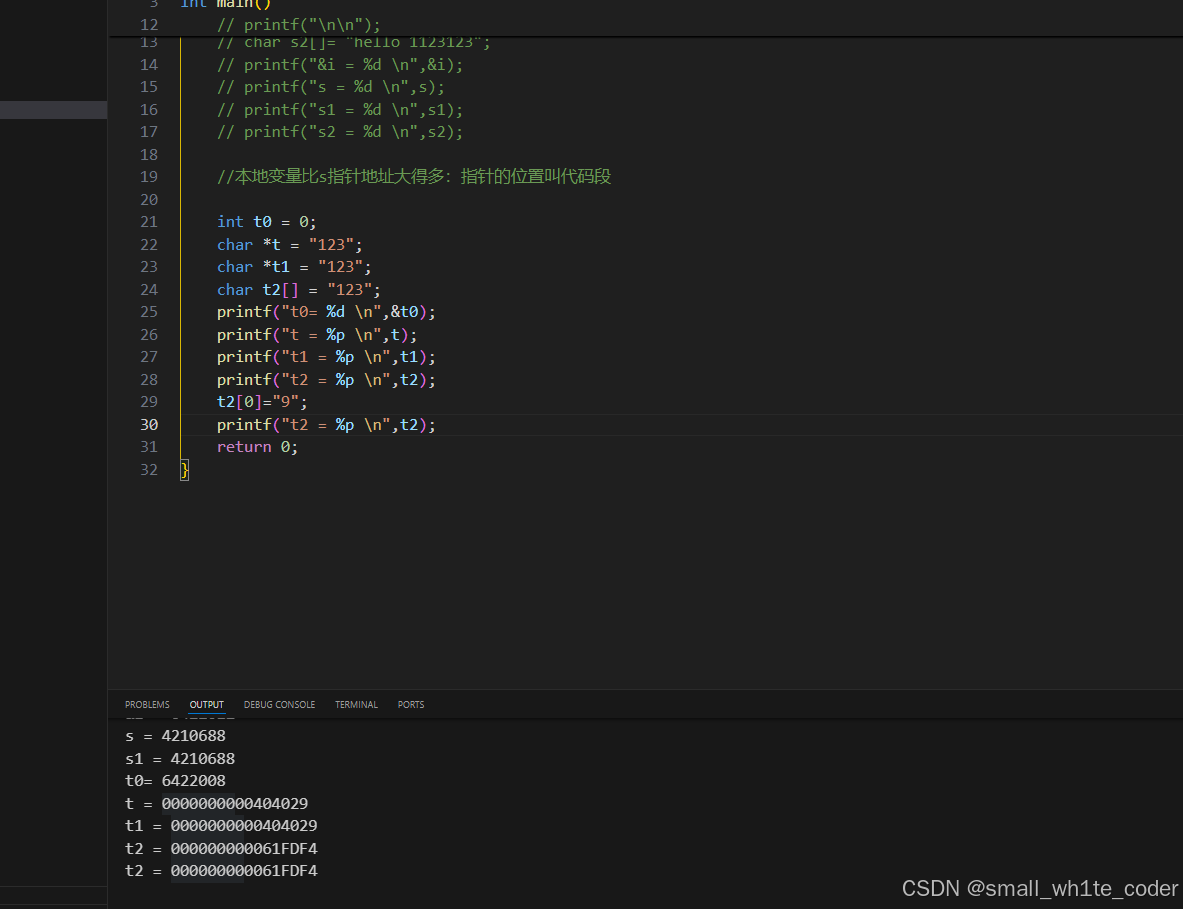Select the highlighted item in left sidebar
The image size is (1183, 909).
point(53,110)
